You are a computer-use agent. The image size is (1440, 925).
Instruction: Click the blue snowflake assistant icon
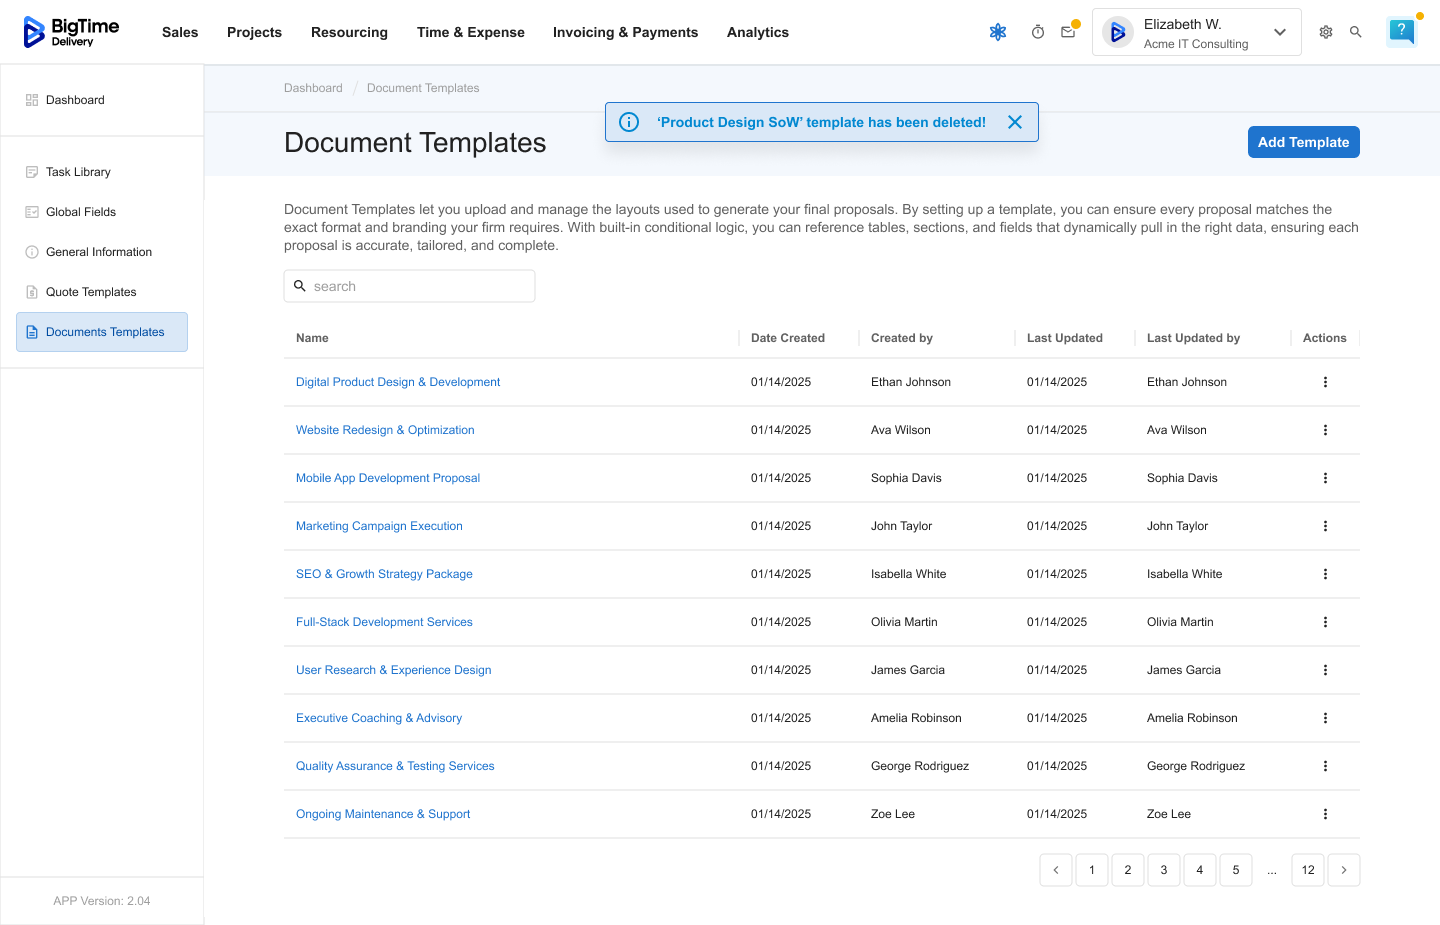point(998,32)
